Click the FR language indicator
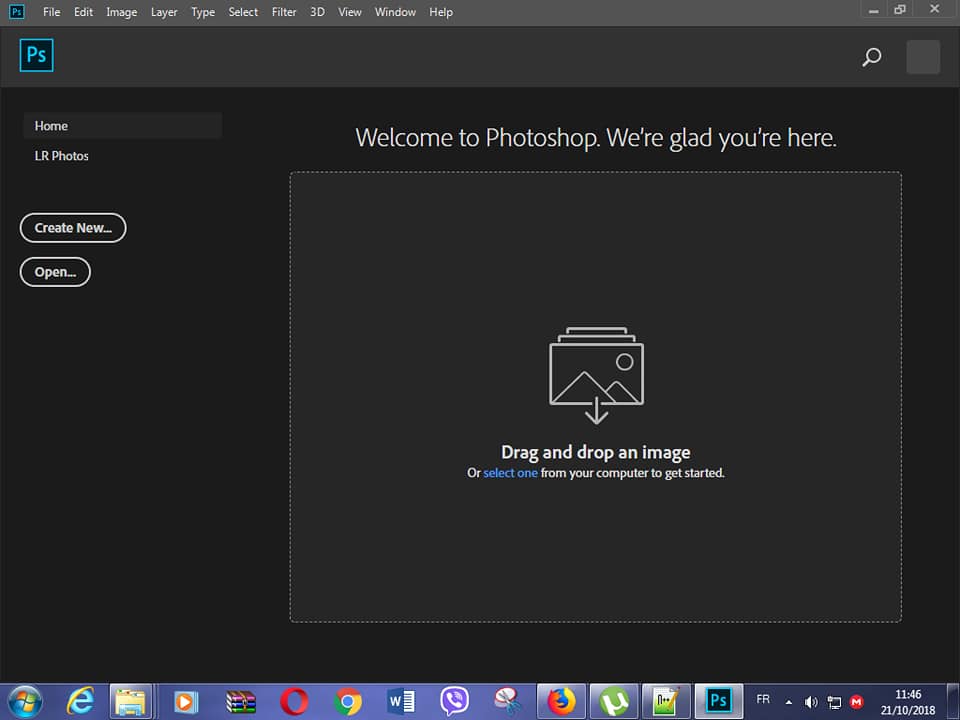960x720 pixels. (x=763, y=699)
